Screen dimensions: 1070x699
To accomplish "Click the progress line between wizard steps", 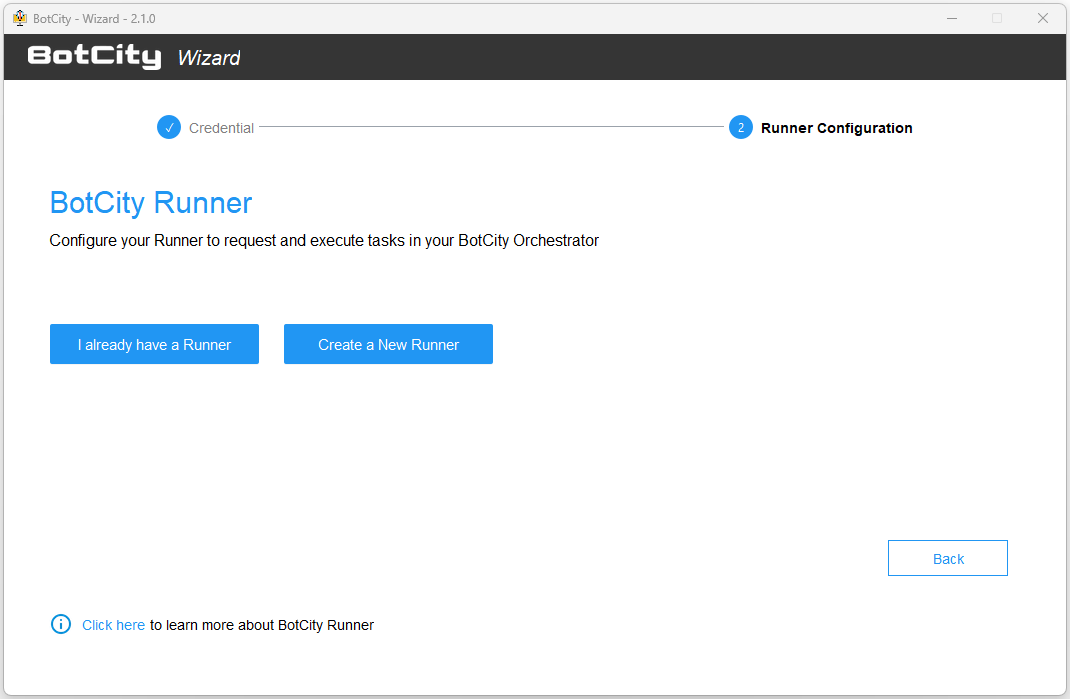I will click(491, 126).
